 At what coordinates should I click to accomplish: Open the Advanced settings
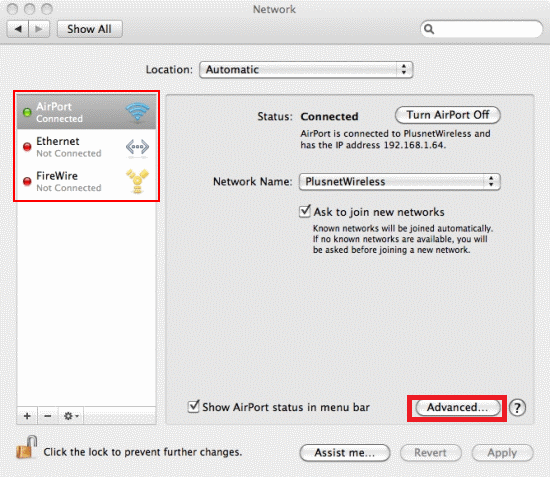click(x=457, y=408)
